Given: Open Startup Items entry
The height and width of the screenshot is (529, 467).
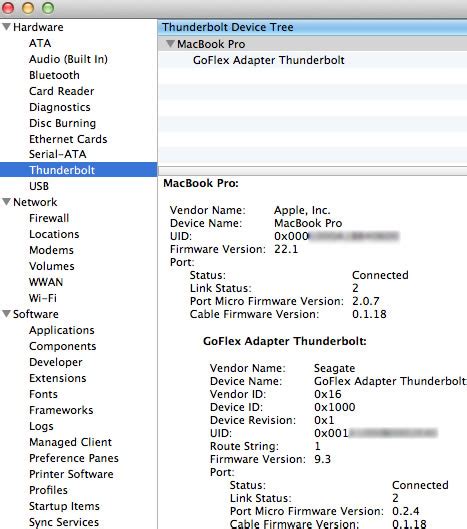Looking at the screenshot, I should pyautogui.click(x=64, y=506).
